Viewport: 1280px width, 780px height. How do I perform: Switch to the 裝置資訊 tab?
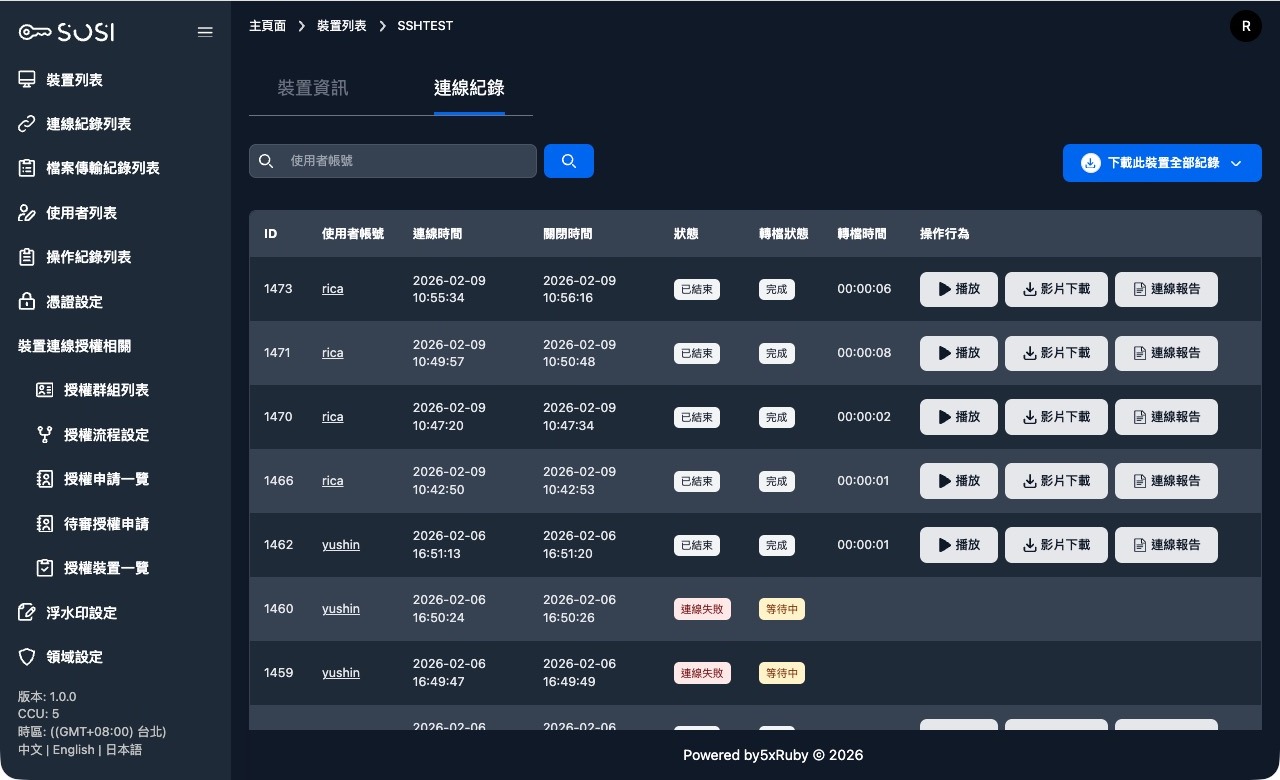pos(313,88)
